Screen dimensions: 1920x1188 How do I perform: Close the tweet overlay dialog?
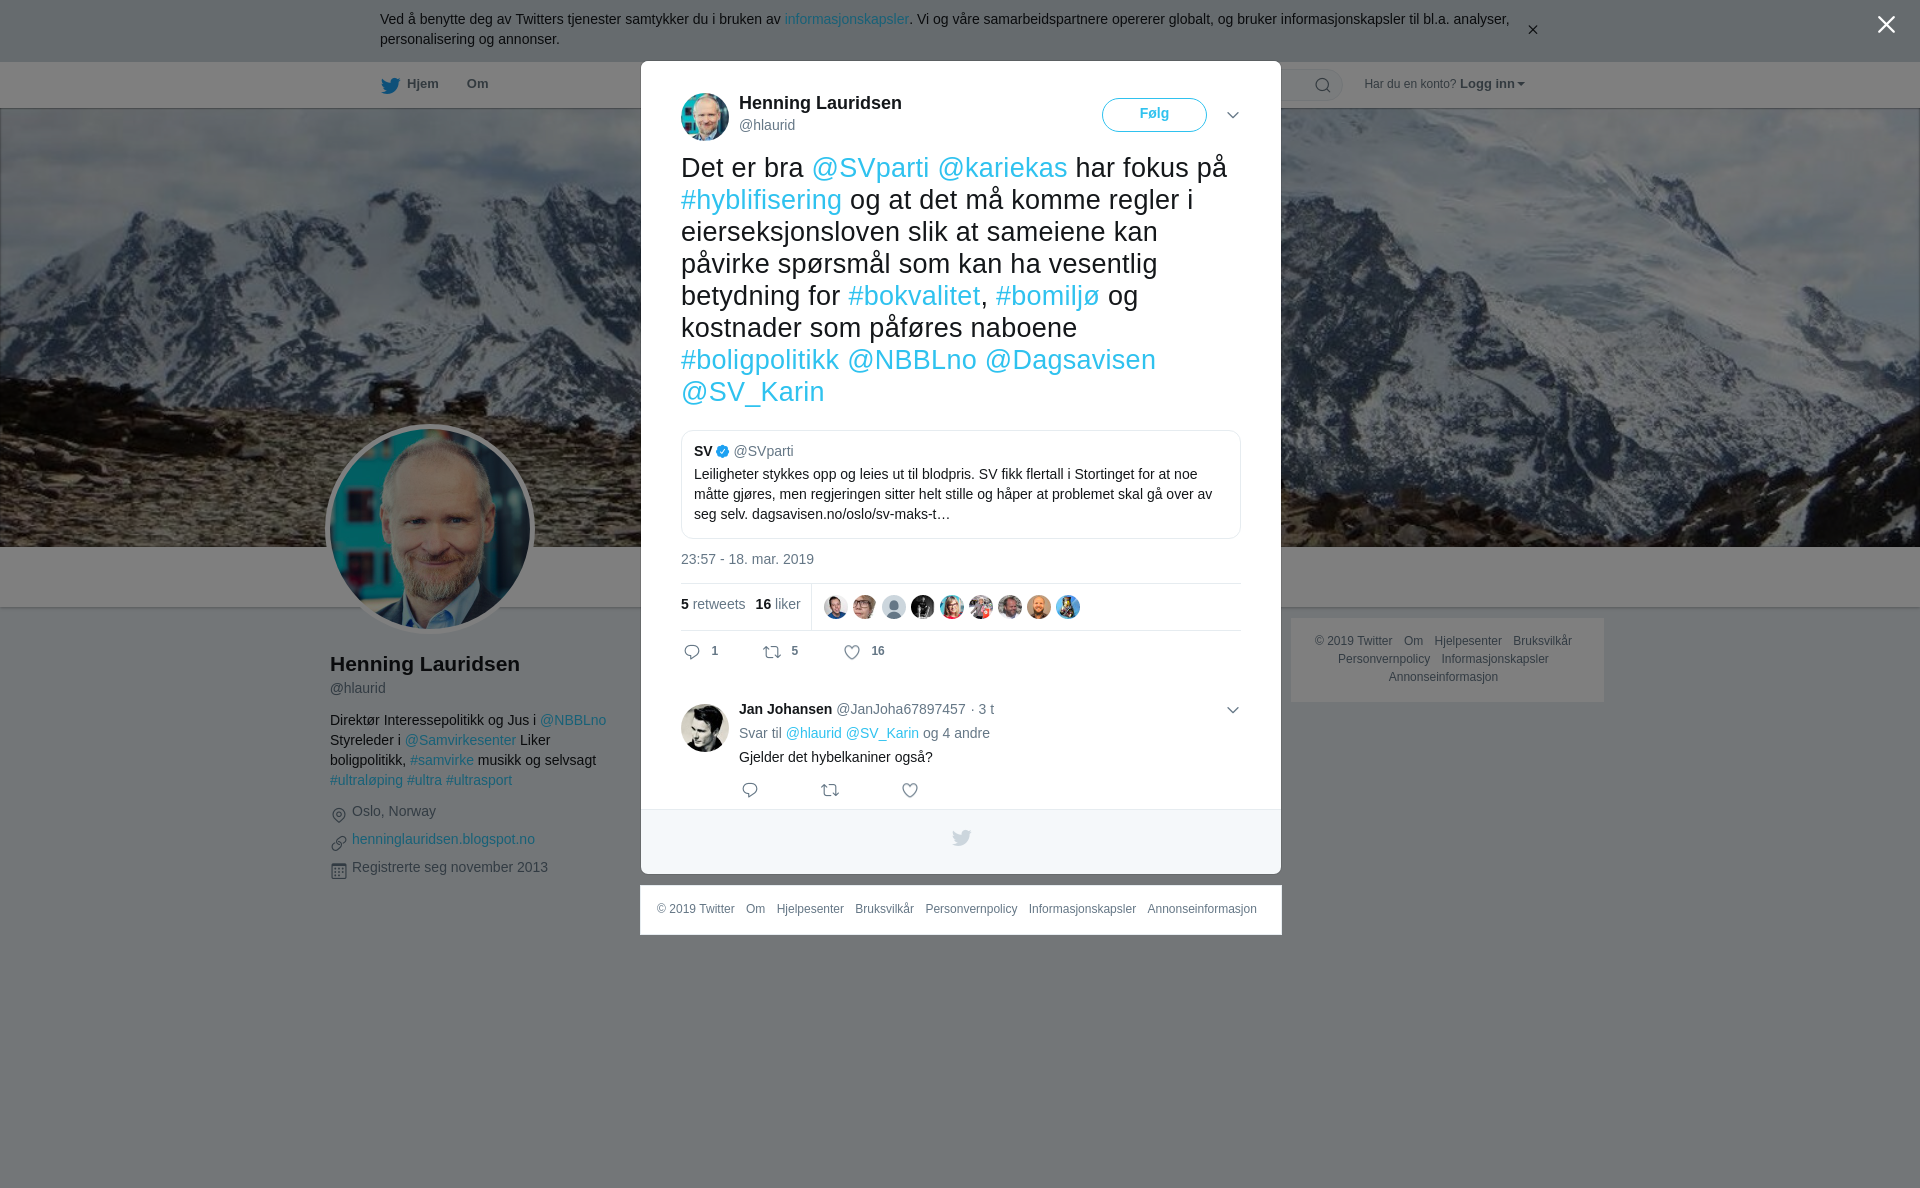1886,24
